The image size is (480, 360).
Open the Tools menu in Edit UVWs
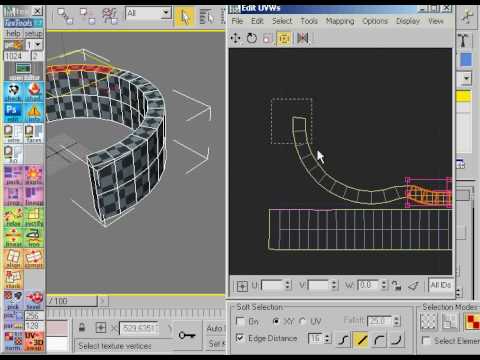tap(309, 21)
